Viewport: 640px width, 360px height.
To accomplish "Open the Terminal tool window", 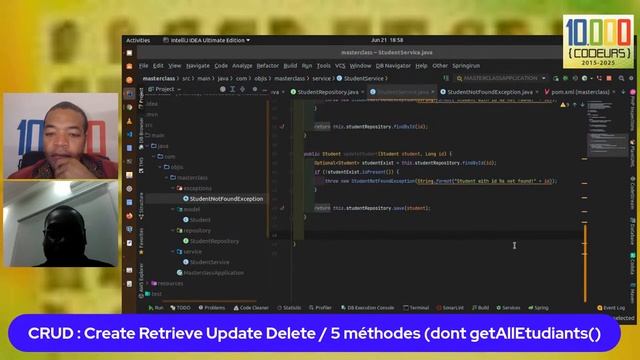I will 416,308.
